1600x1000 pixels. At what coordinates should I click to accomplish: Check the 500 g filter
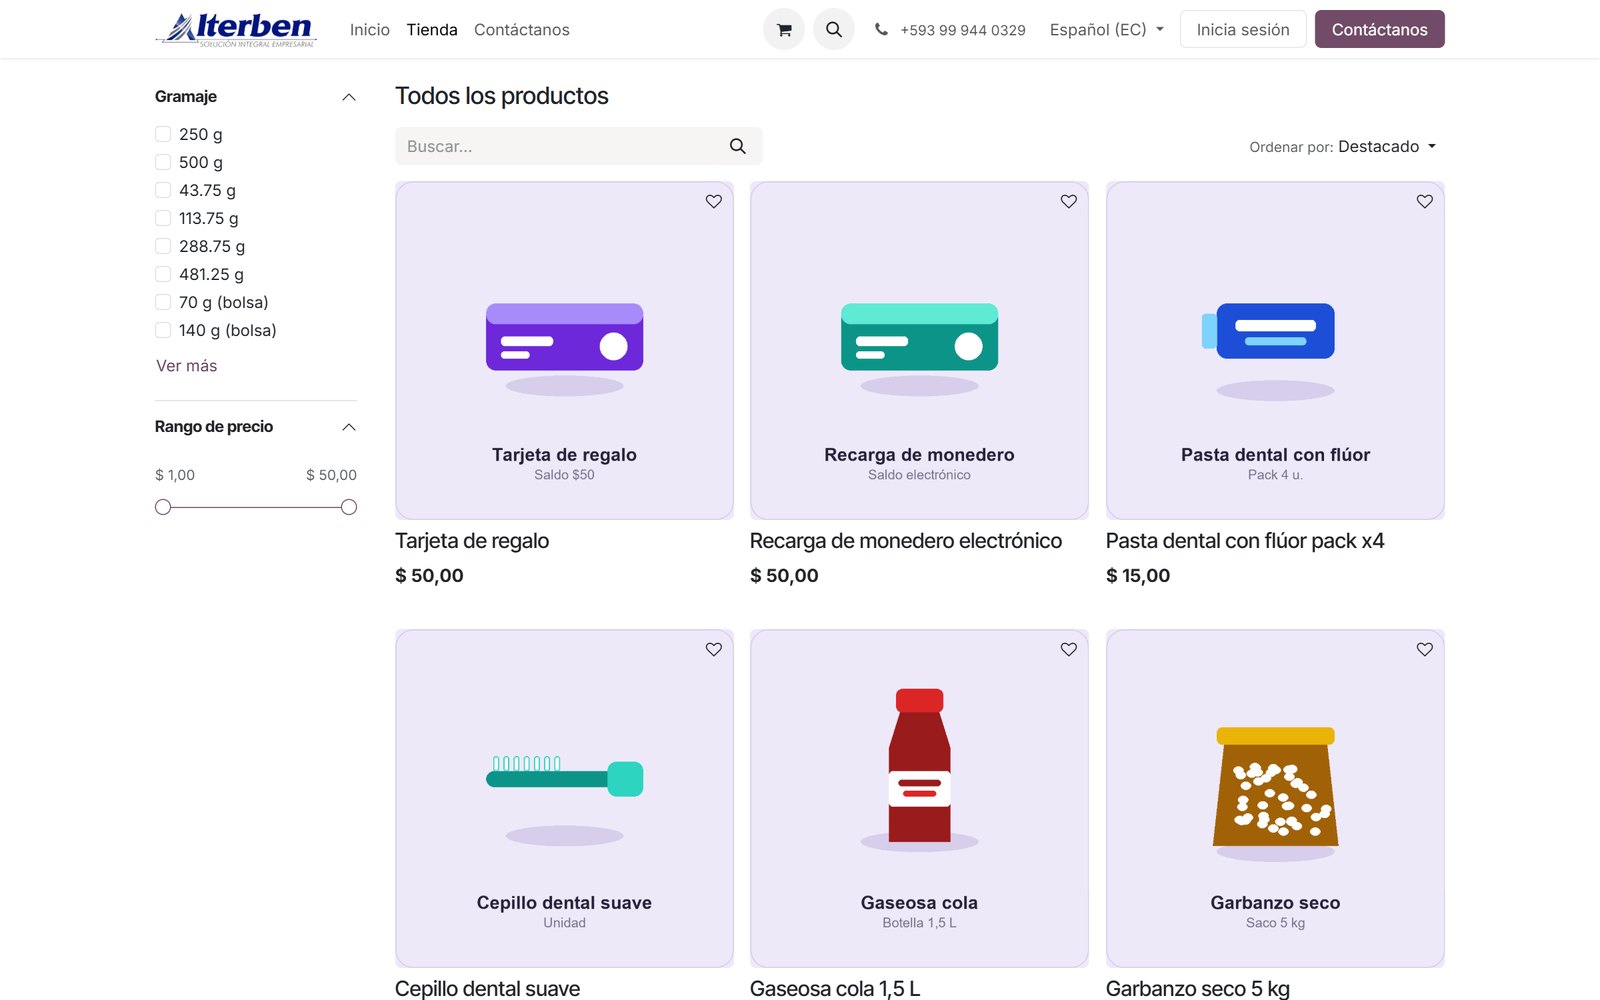coord(163,162)
